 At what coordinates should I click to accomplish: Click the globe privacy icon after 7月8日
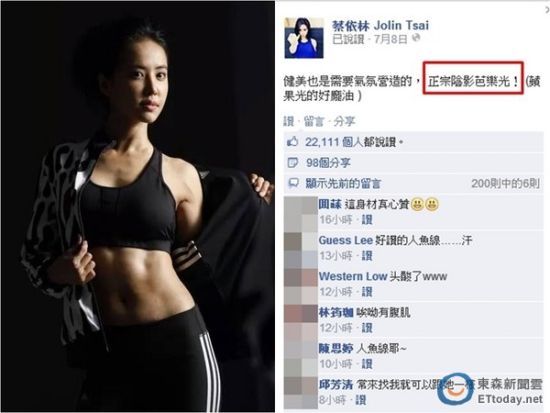click(x=416, y=38)
